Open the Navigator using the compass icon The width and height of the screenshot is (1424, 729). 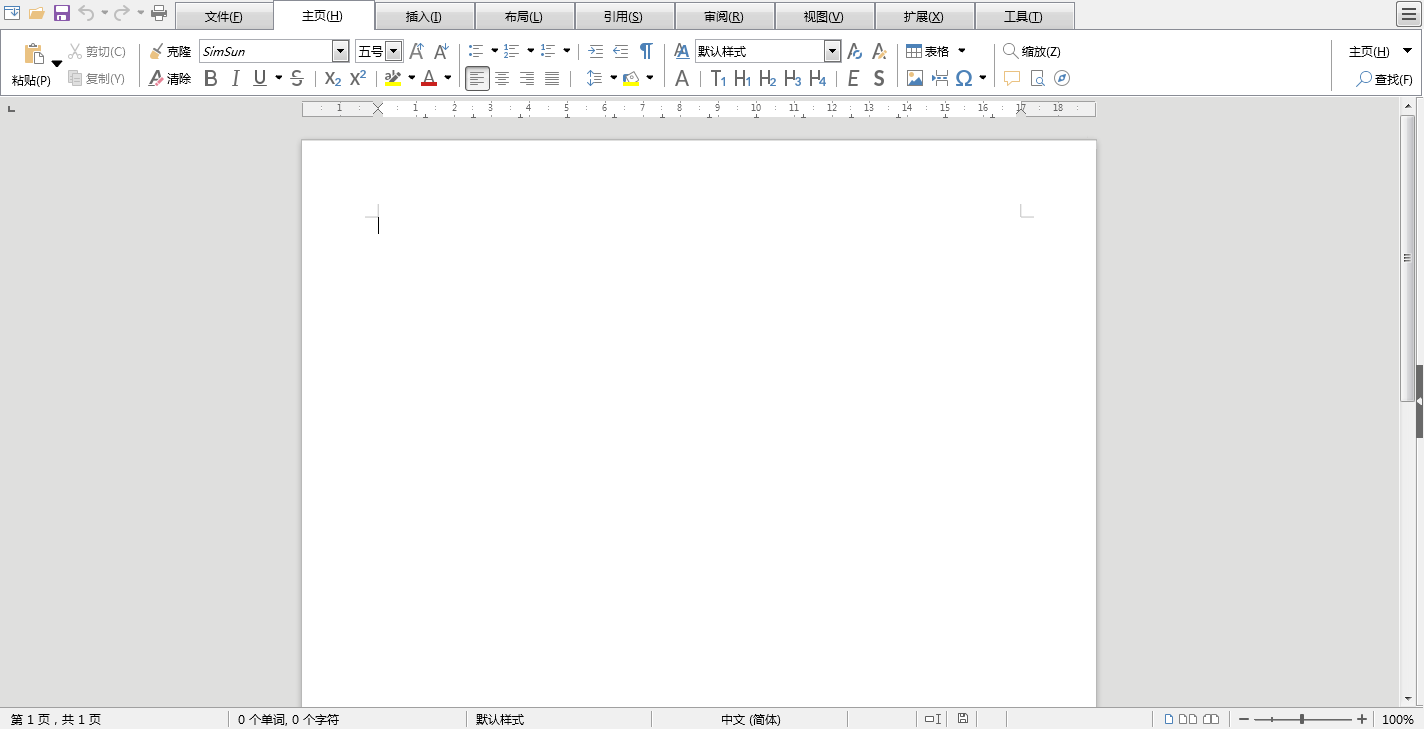[1062, 78]
